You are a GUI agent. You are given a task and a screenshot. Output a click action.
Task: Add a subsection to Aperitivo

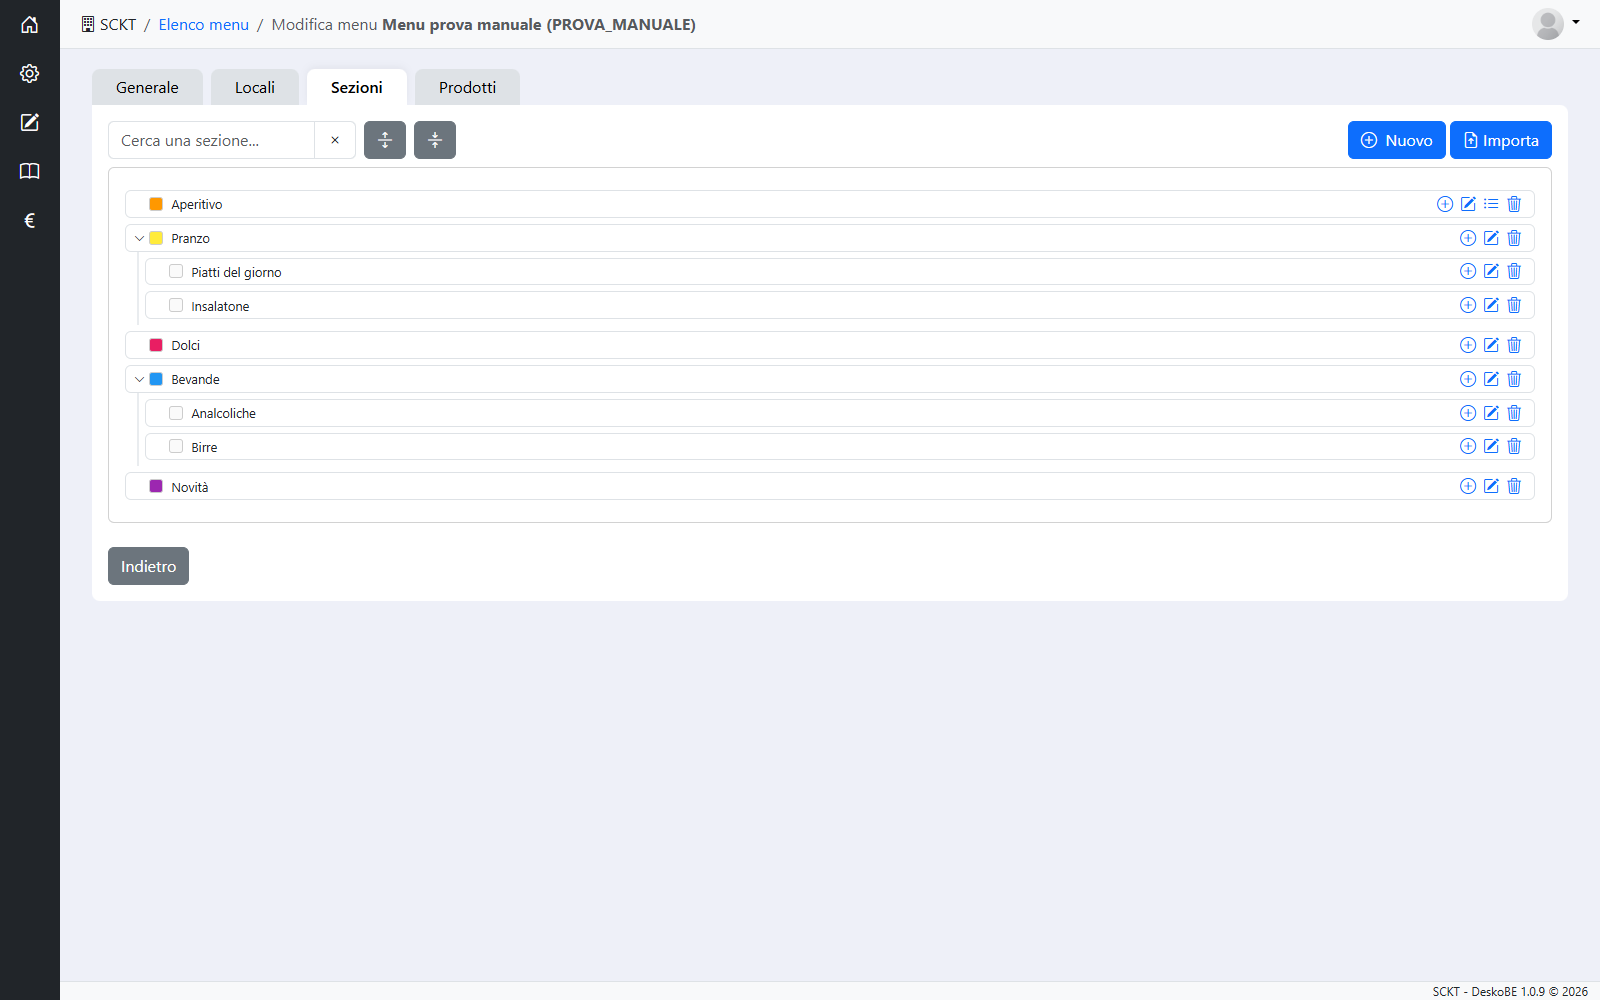click(1445, 204)
